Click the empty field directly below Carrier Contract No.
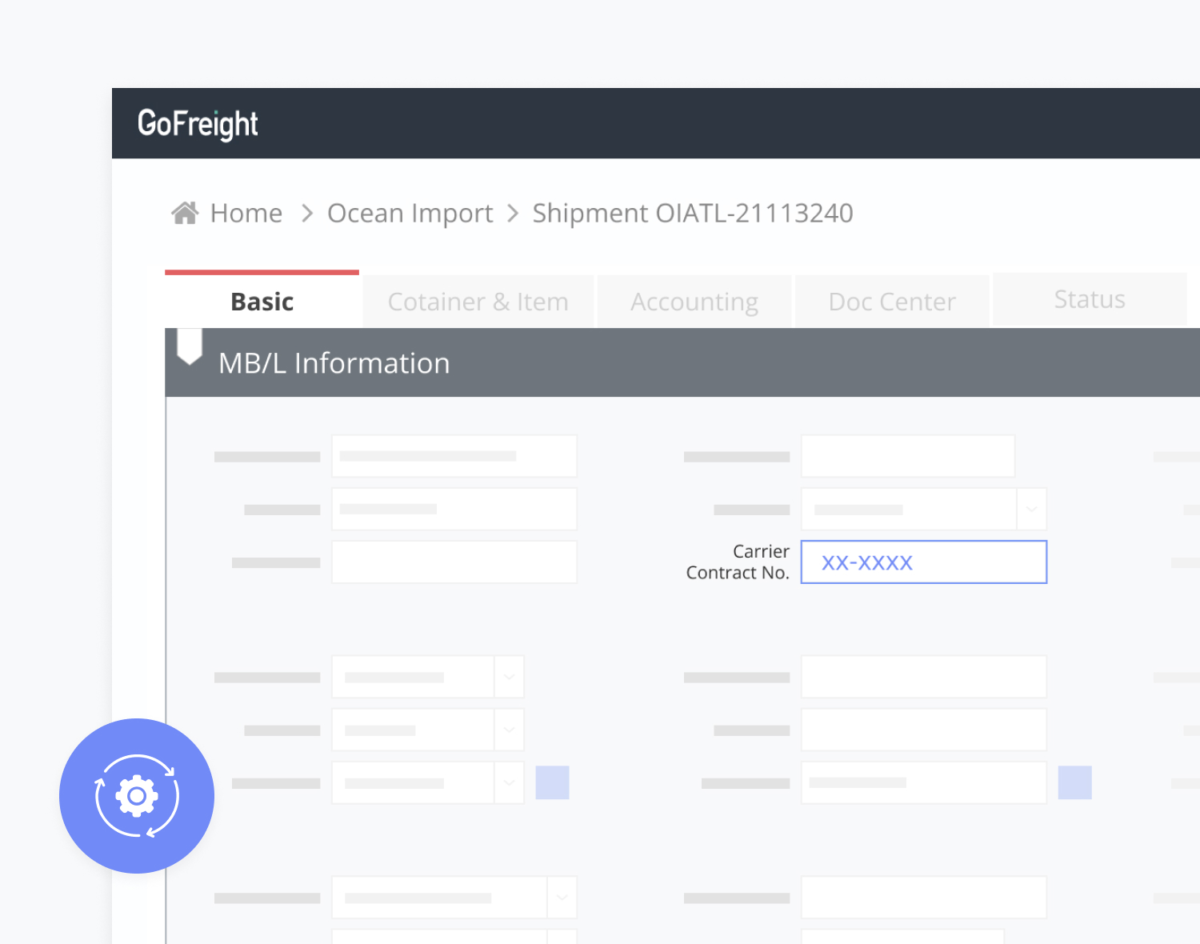1200x944 pixels. point(923,677)
